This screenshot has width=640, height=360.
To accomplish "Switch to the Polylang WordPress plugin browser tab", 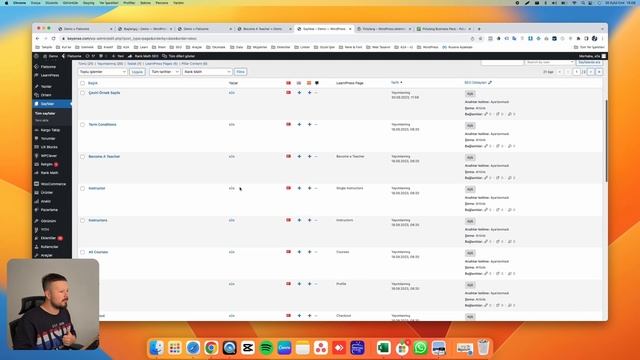I will [x=384, y=29].
